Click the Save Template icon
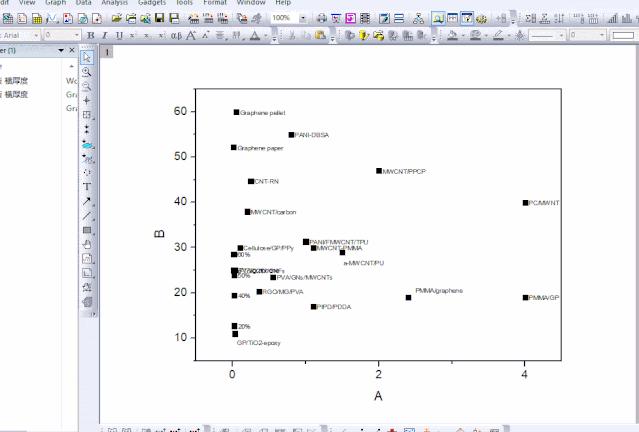Image resolution: width=639 pixels, height=432 pixels. point(174,18)
